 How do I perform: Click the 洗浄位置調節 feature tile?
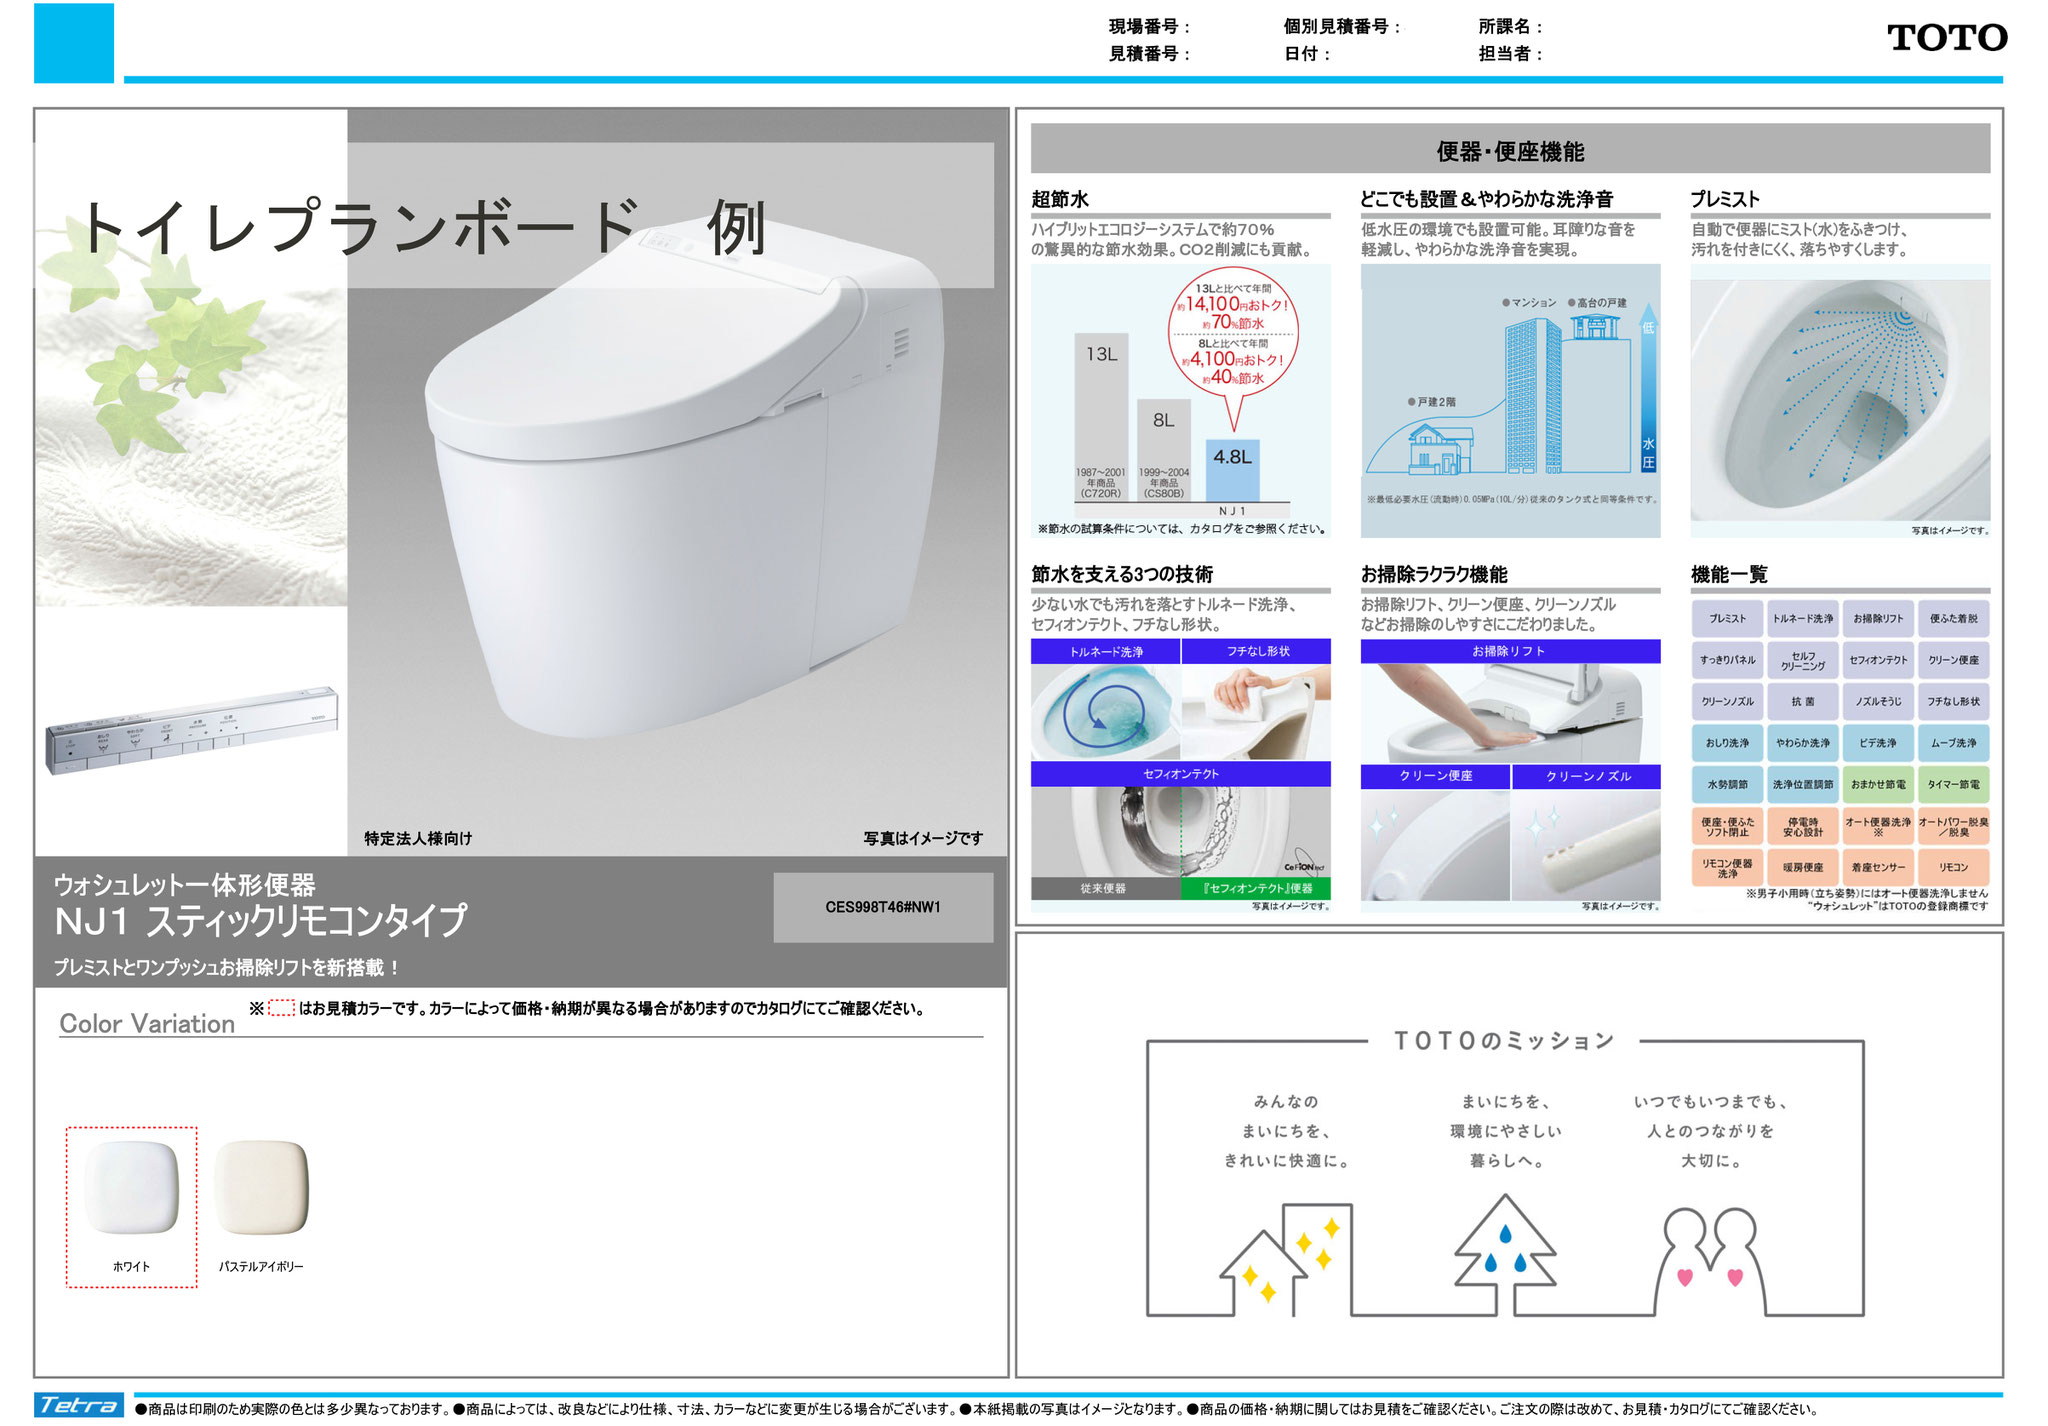coord(1803,785)
